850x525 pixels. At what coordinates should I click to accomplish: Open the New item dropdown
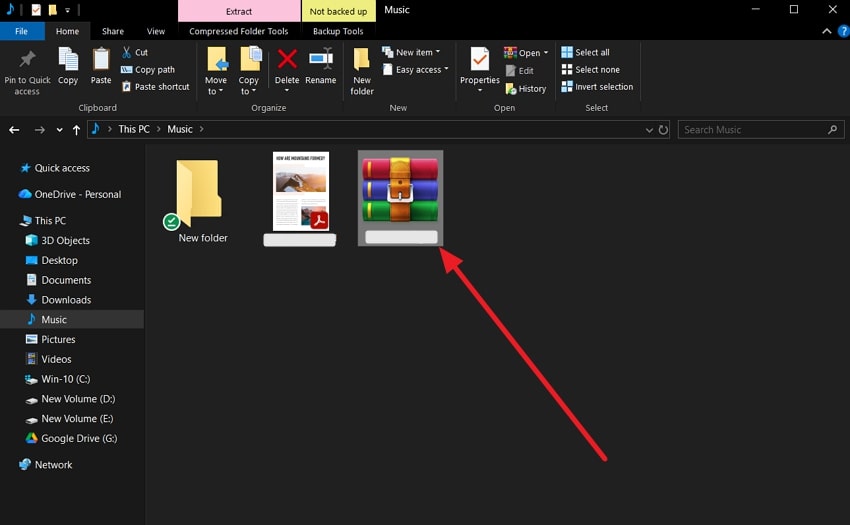click(411, 52)
